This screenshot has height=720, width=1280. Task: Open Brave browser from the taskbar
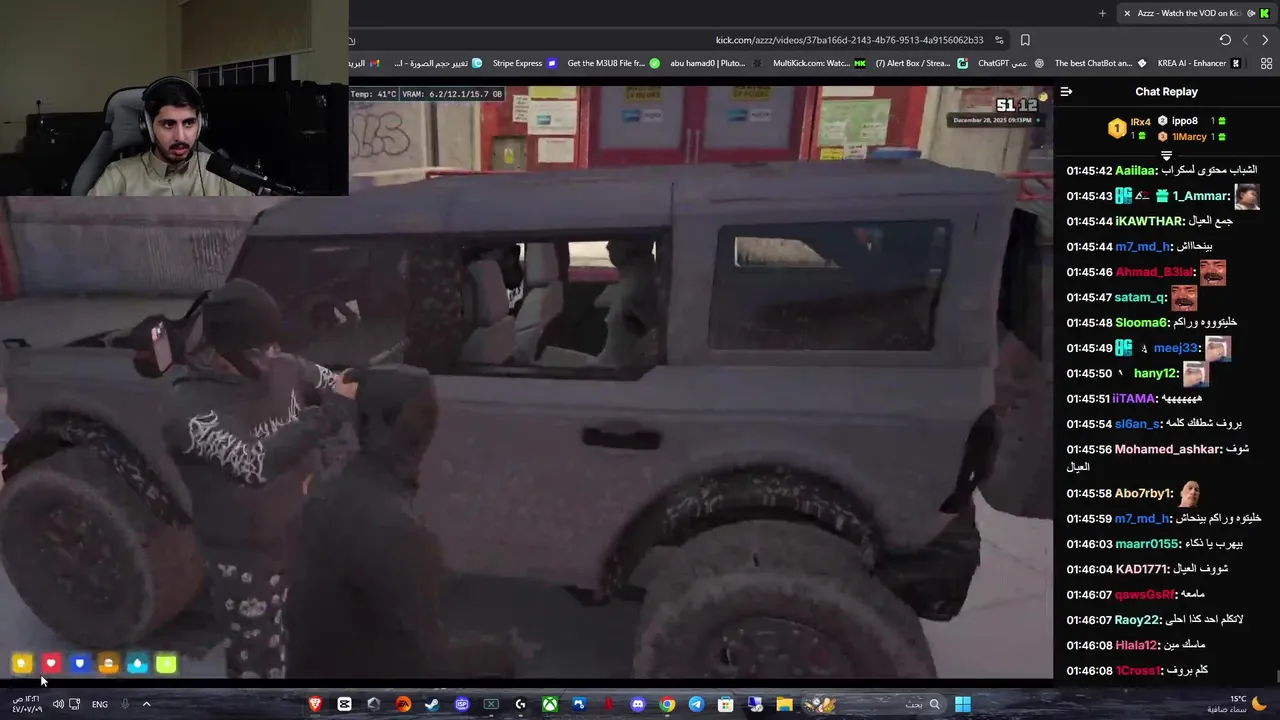pyautogui.click(x=315, y=704)
